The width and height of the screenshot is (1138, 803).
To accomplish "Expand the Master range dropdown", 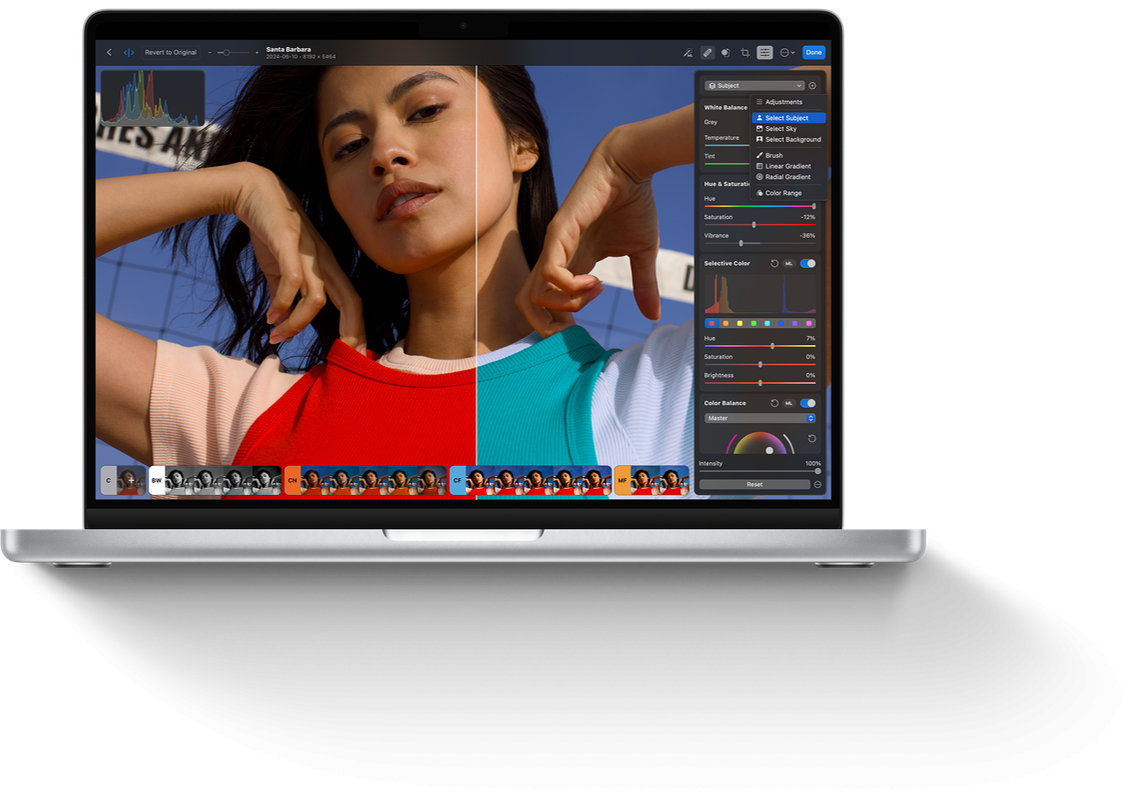I will tap(760, 418).
